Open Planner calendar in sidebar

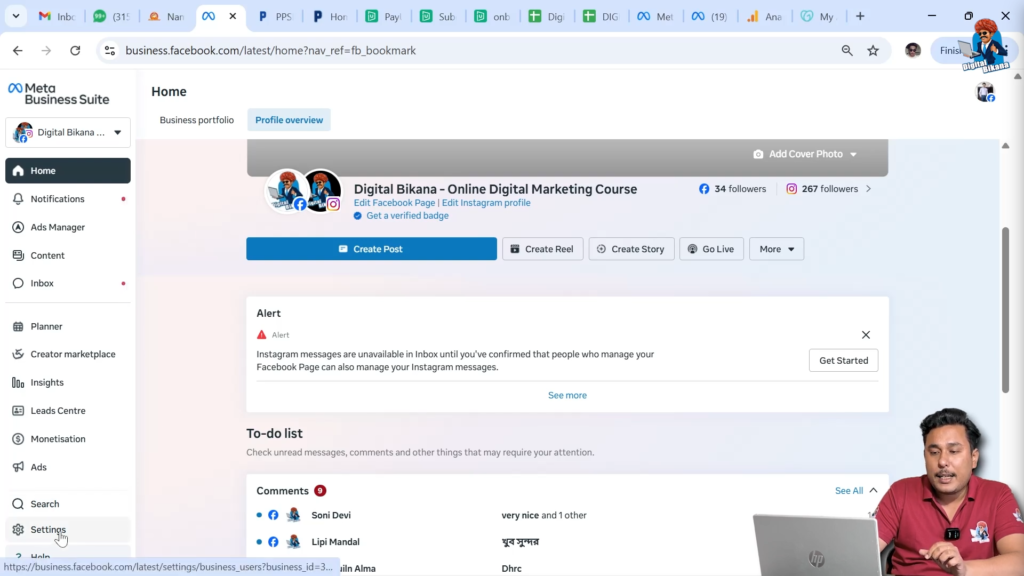68,326
